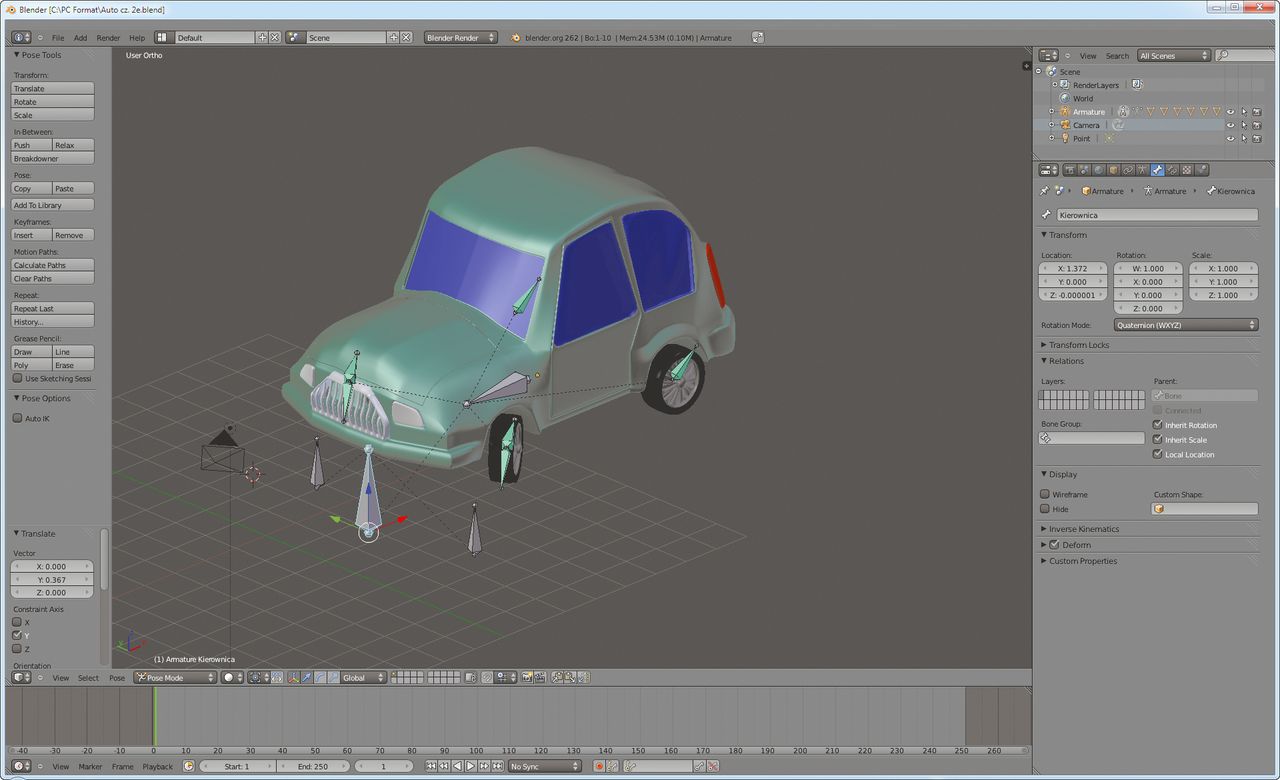This screenshot has height=780, width=1280.
Task: Click Calculate Paths button
Action: (x=52, y=265)
